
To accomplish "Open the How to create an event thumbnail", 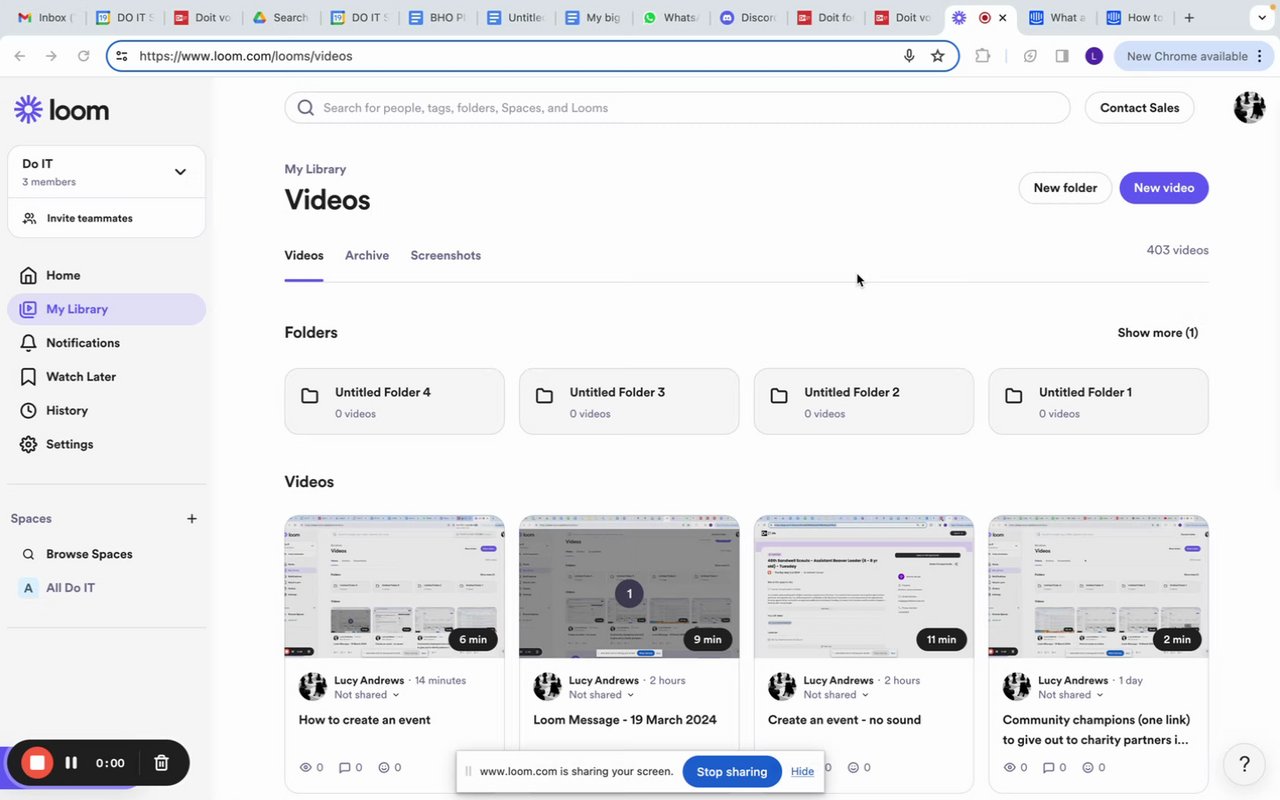I will click(394, 587).
